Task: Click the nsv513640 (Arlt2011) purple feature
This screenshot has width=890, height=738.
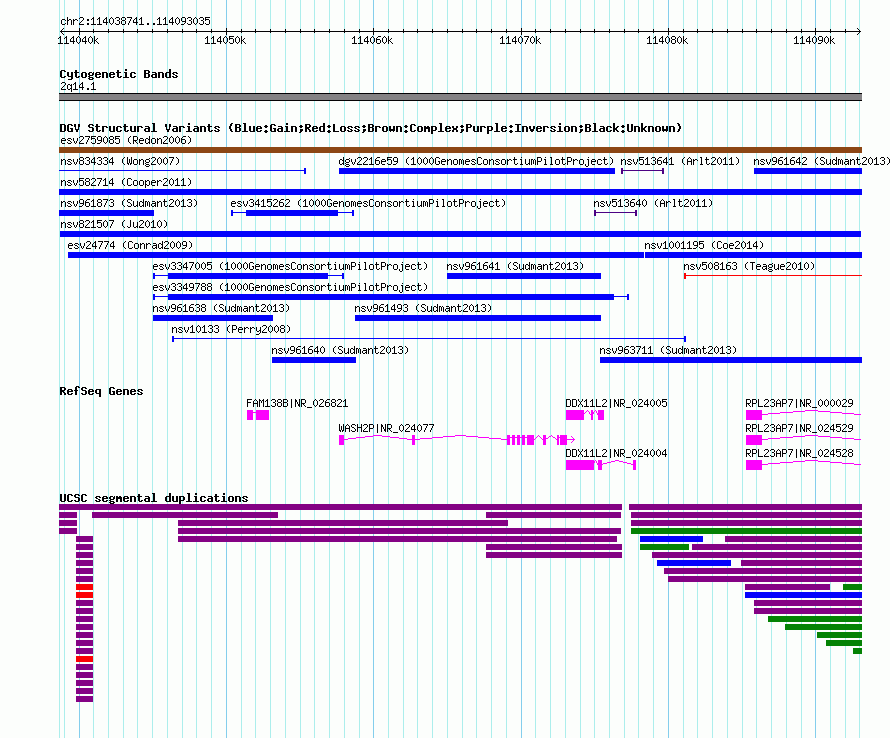Action: point(615,213)
